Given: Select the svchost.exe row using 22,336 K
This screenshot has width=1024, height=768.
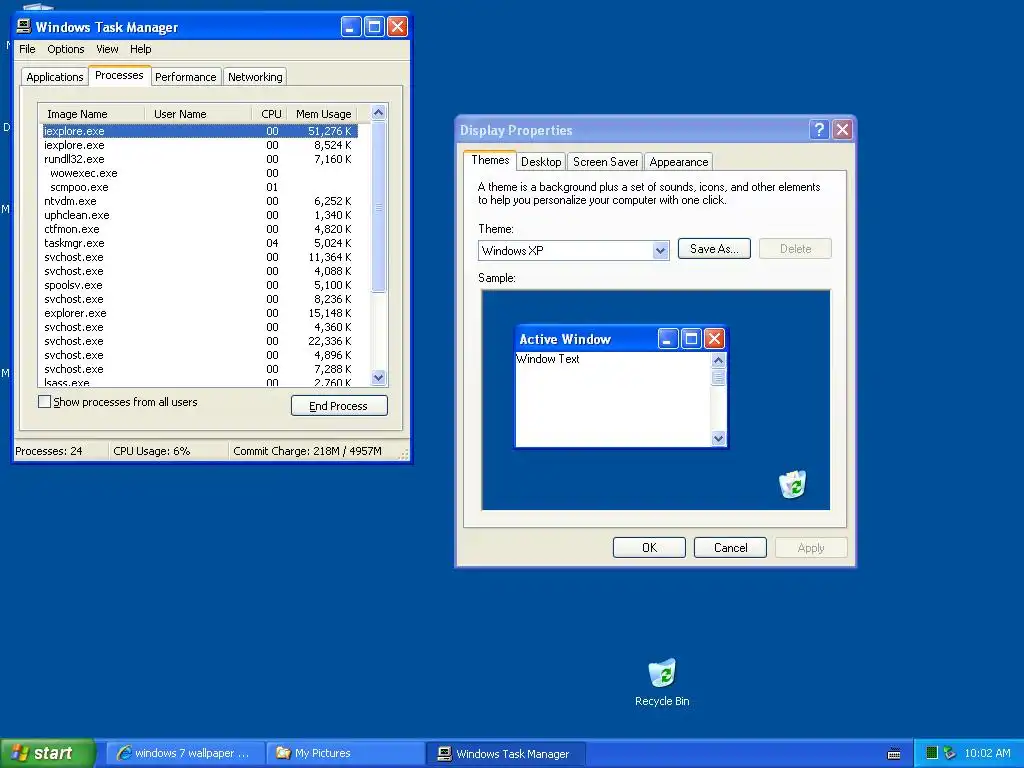Looking at the screenshot, I should [x=199, y=341].
